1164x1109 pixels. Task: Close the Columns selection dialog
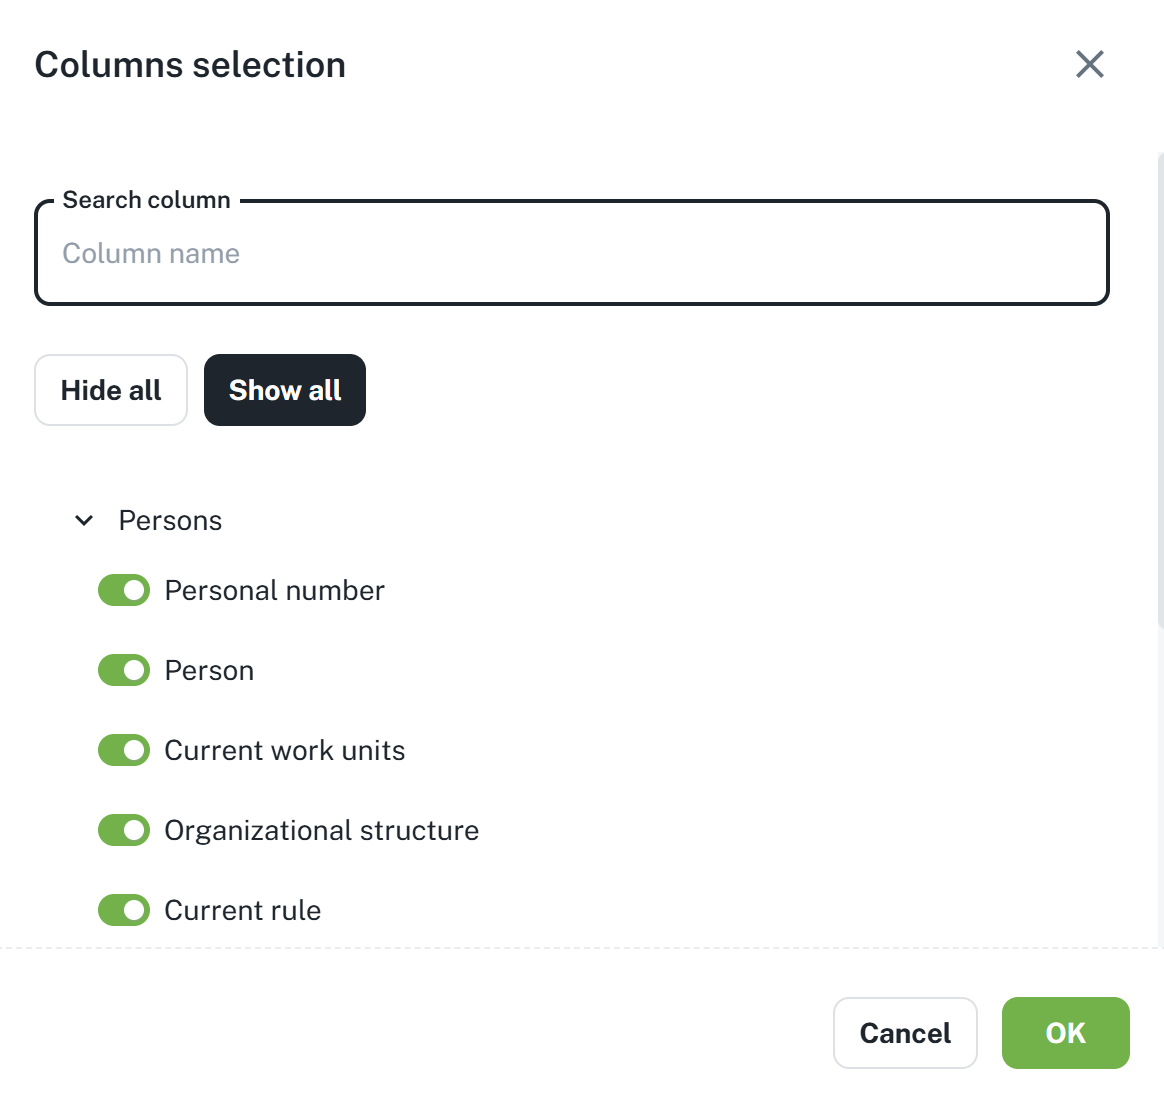pyautogui.click(x=1089, y=65)
